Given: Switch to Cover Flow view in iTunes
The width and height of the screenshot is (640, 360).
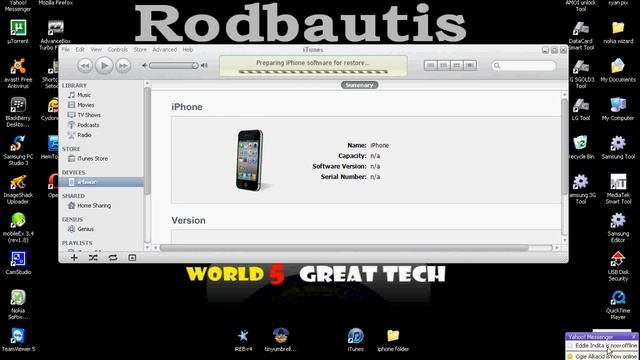Looking at the screenshot, I should [x=470, y=65].
